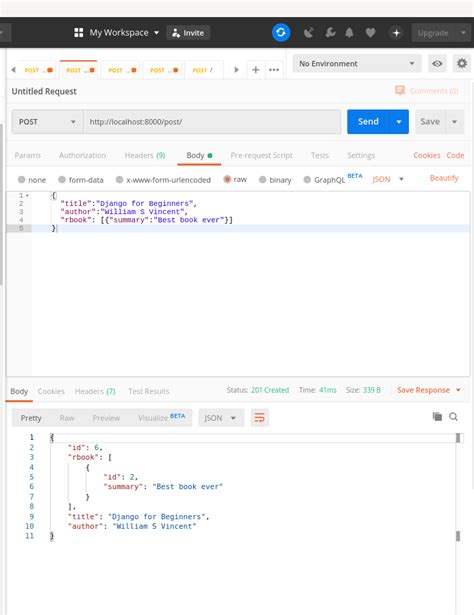The width and height of the screenshot is (474, 615).
Task: Open the notifications bell icon
Action: click(349, 33)
